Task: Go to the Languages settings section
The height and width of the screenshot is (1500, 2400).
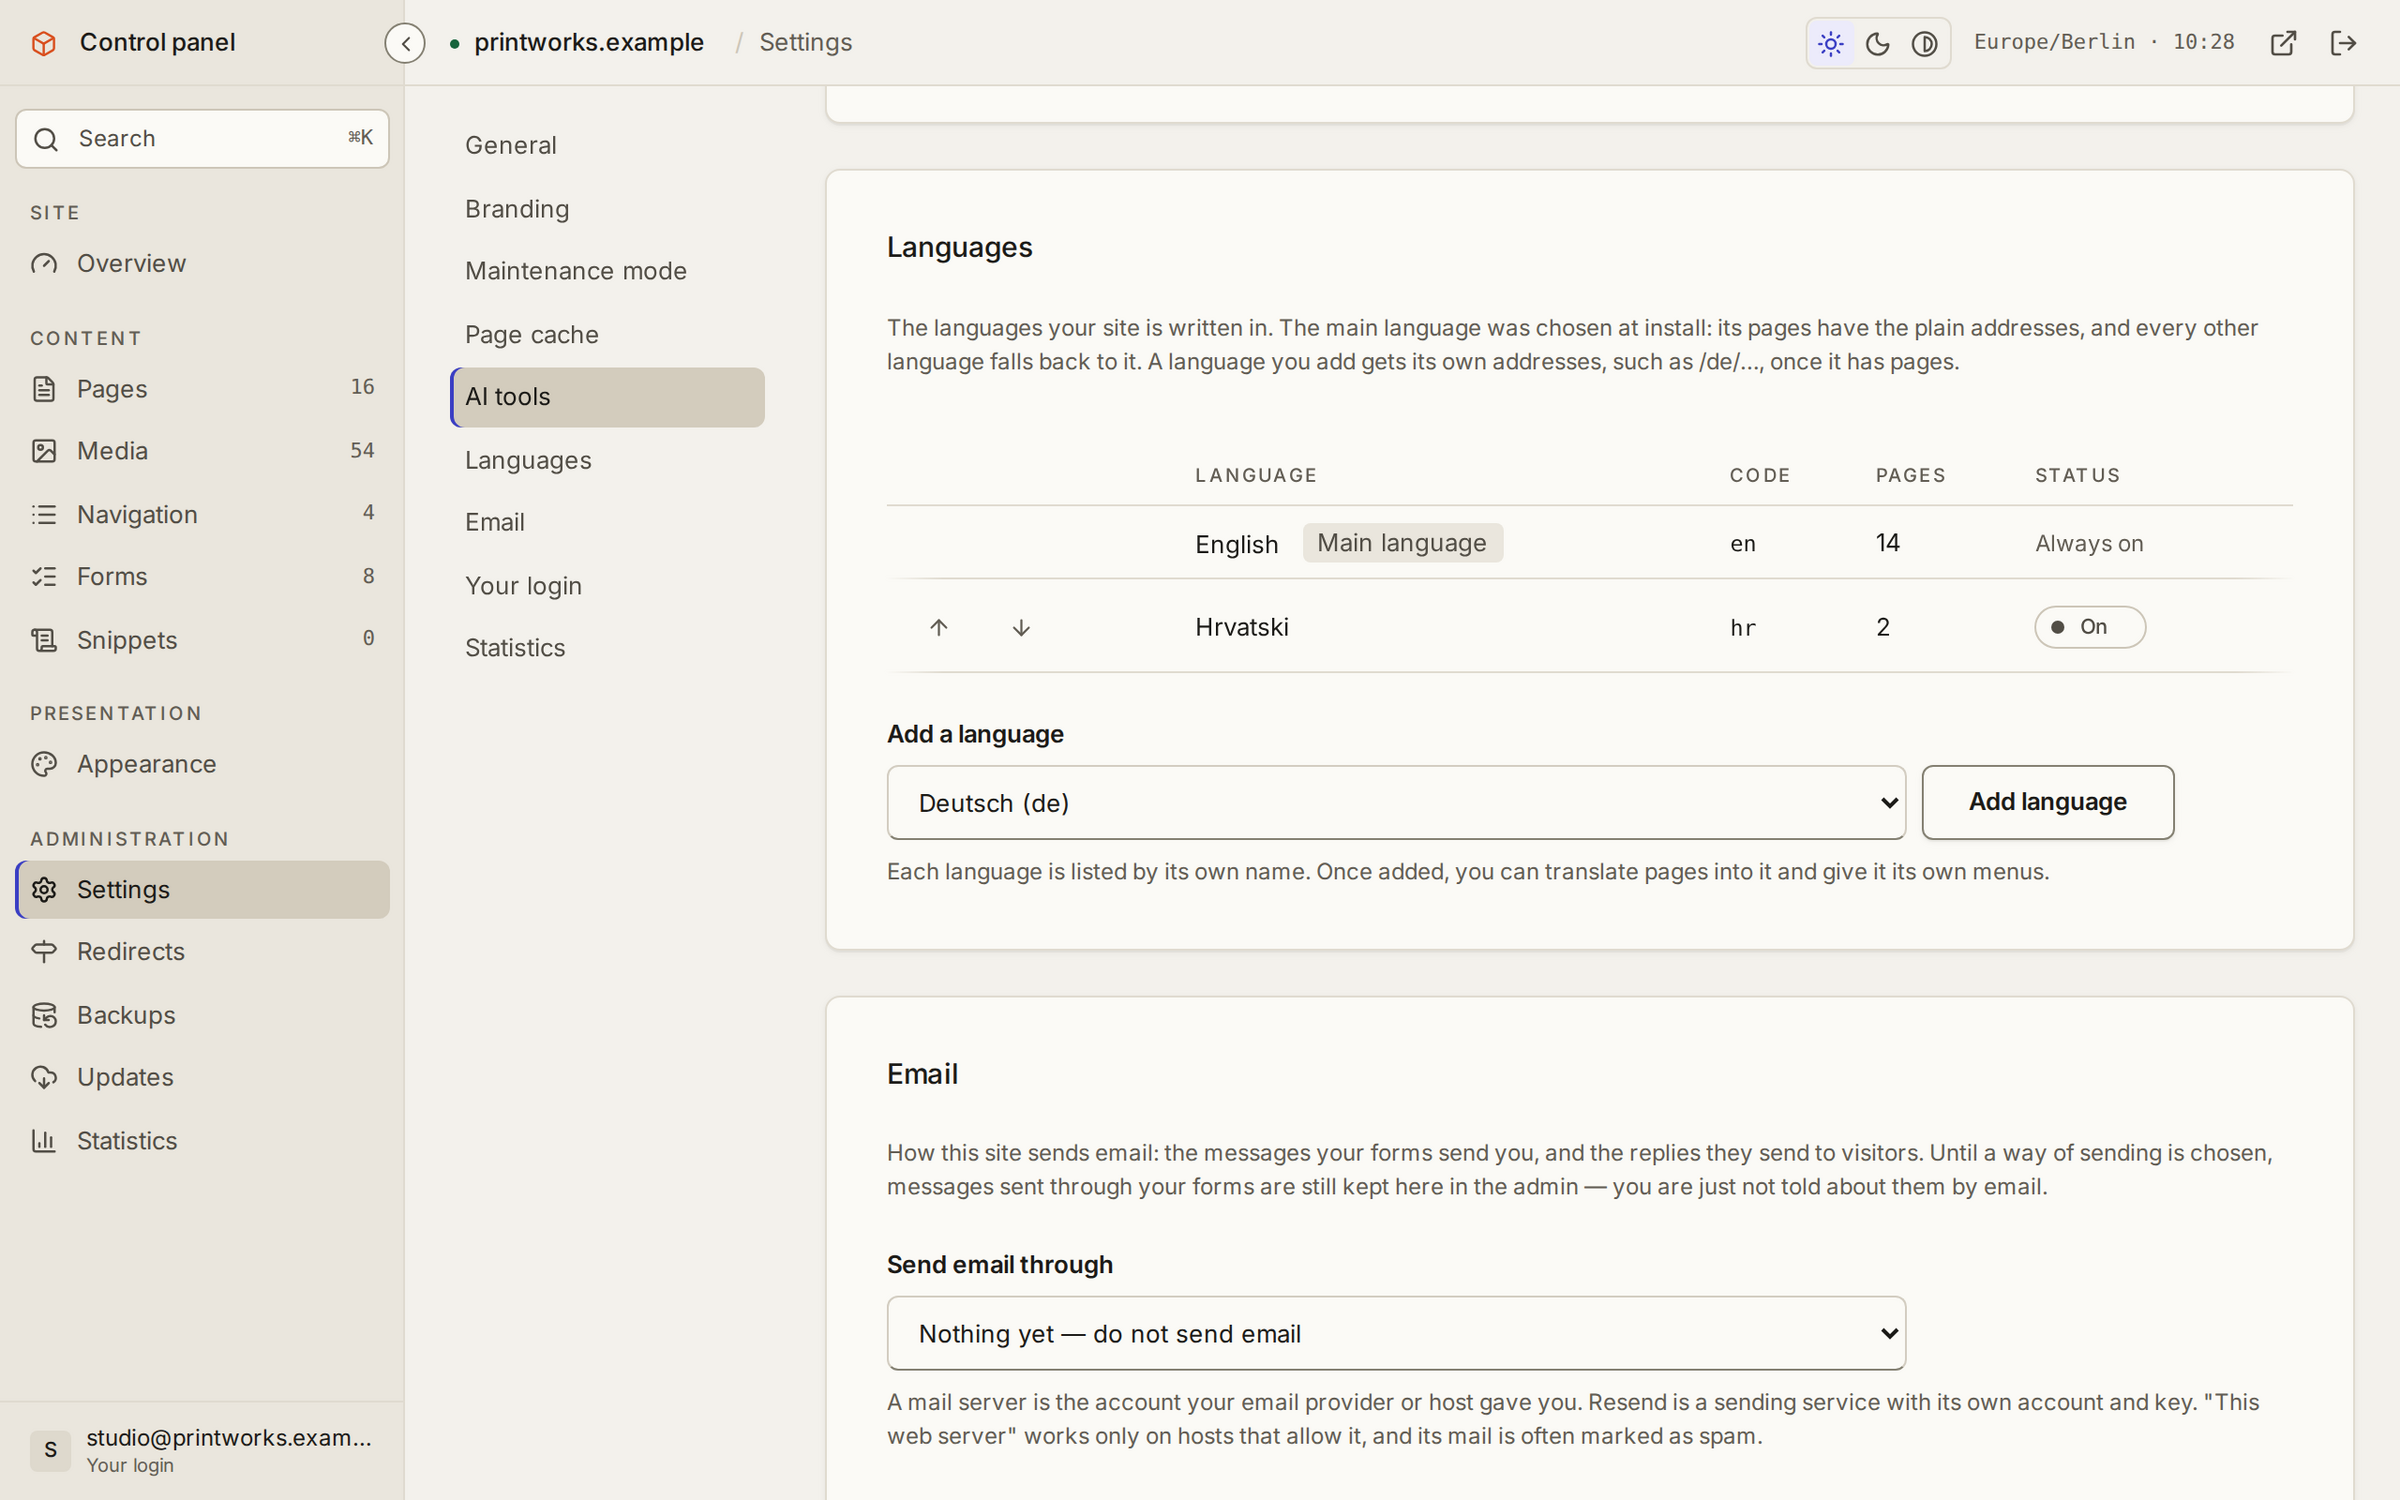Action: 608,460
